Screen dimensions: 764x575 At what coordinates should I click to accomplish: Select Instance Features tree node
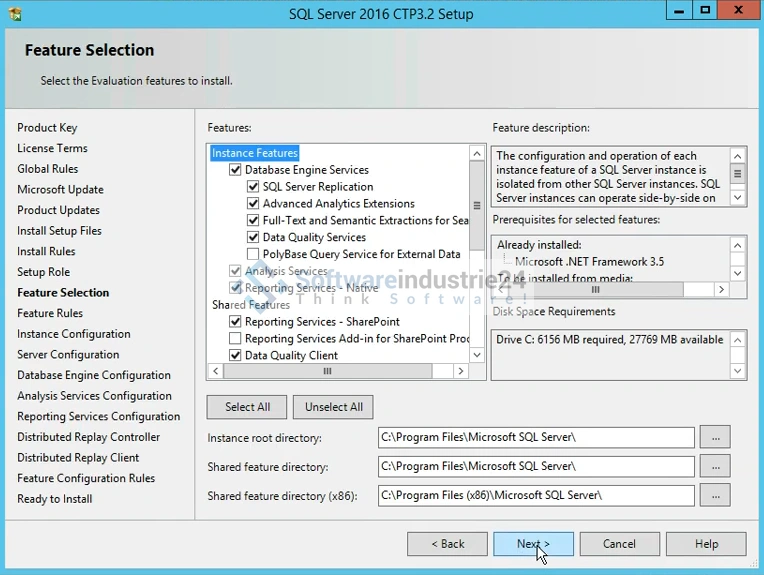255,153
